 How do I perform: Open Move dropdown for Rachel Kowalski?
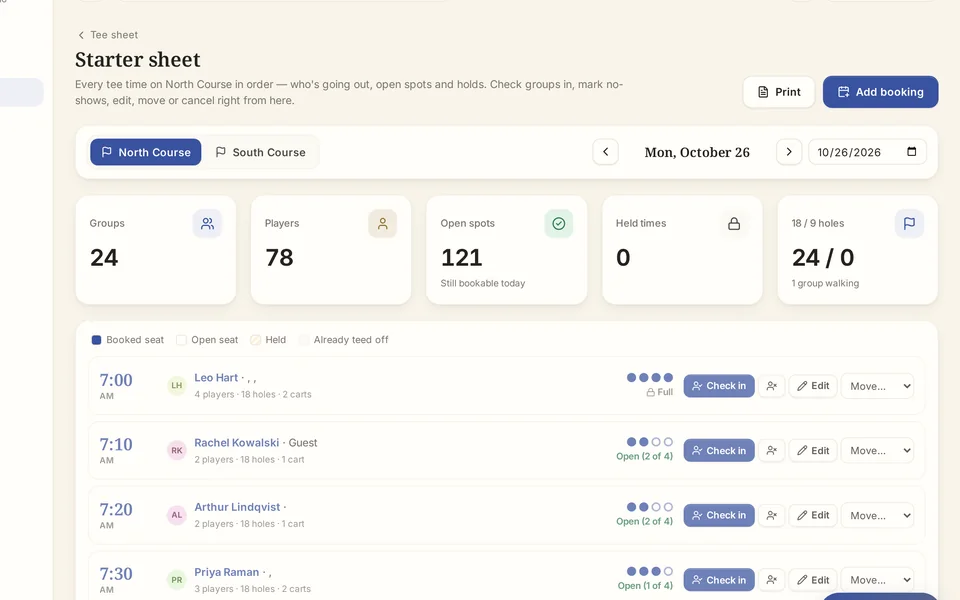pyautogui.click(x=877, y=451)
